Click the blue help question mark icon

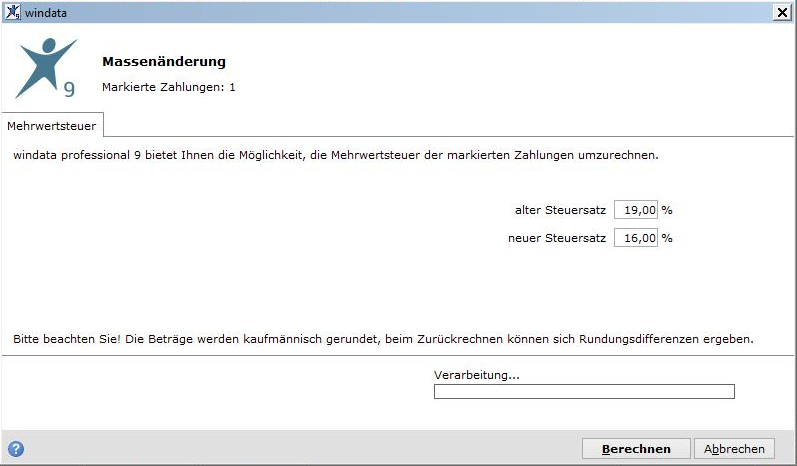point(16,449)
